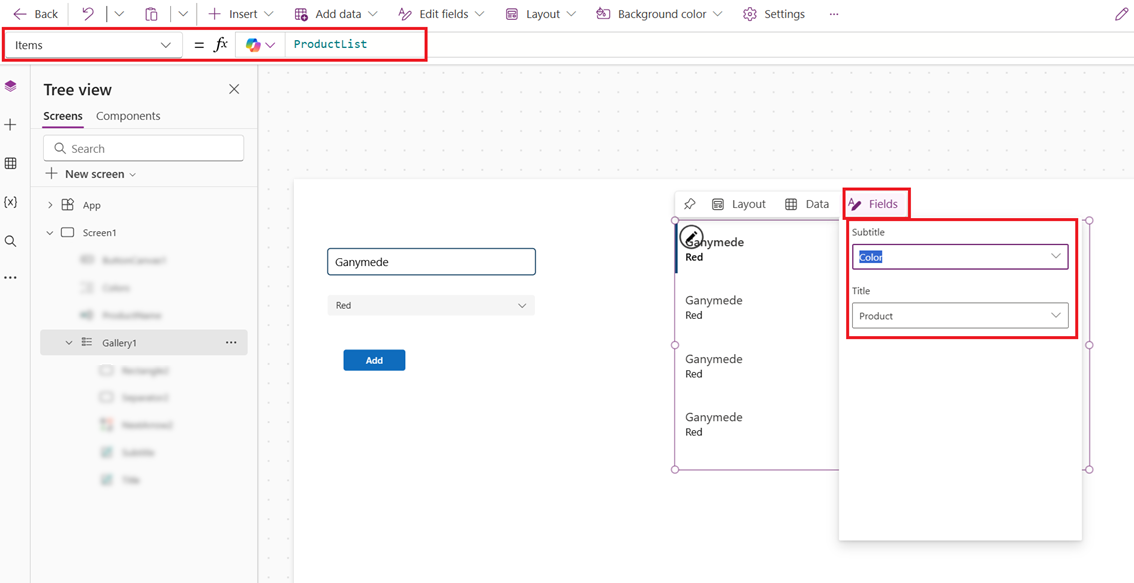The image size is (1134, 583).
Task: Open the Edit fields menu
Action: coord(440,14)
